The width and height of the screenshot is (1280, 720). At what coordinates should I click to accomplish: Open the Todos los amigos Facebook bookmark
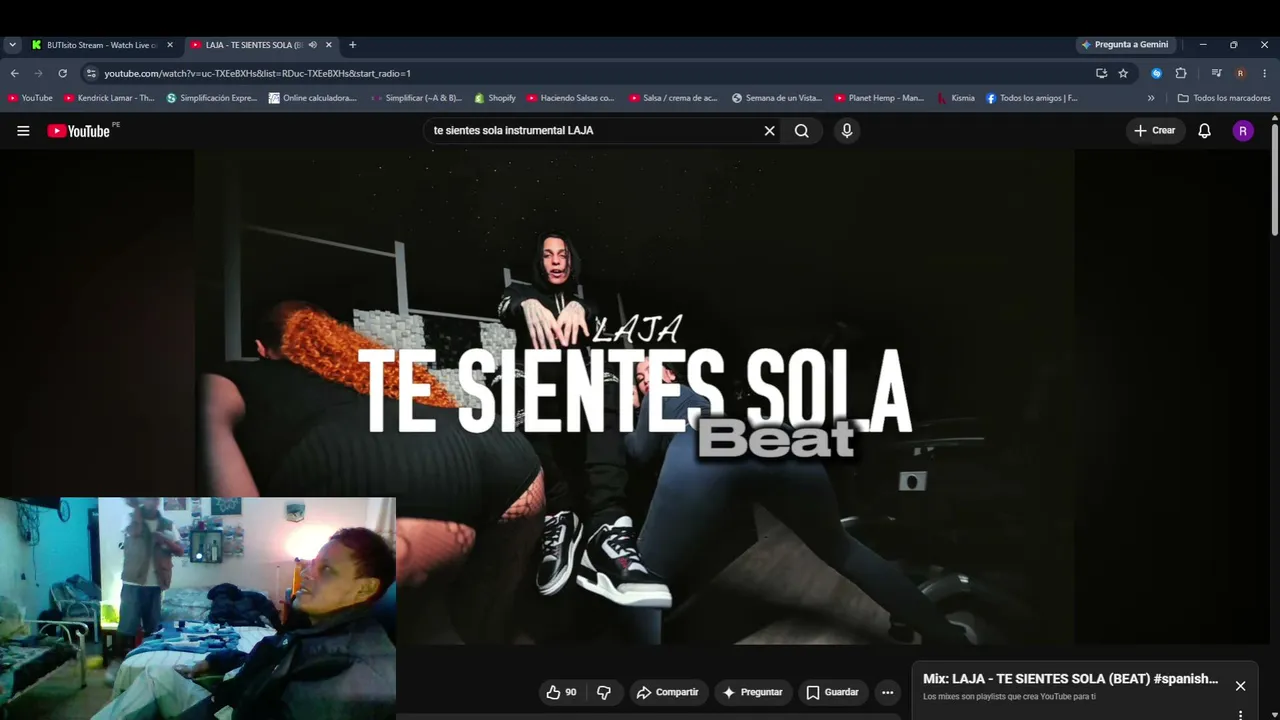pyautogui.click(x=1032, y=98)
